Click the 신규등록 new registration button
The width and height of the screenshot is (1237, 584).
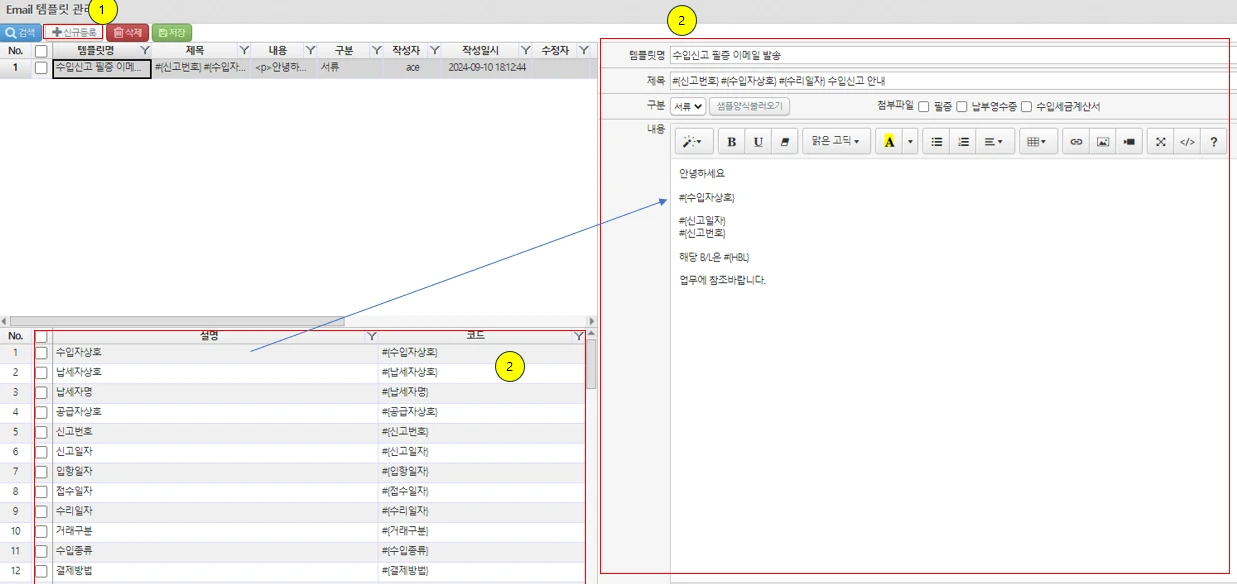coord(74,32)
